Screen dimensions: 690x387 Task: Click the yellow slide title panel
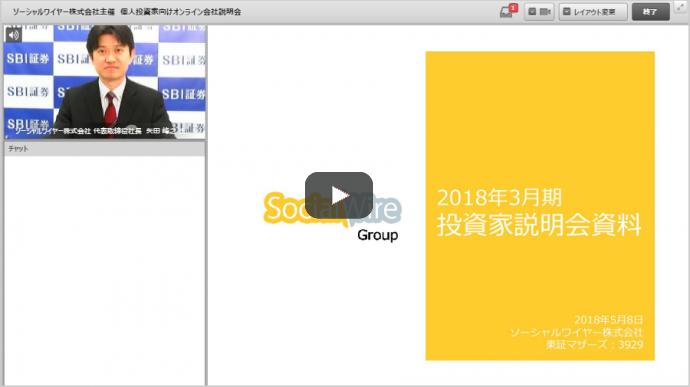[x=540, y=206]
